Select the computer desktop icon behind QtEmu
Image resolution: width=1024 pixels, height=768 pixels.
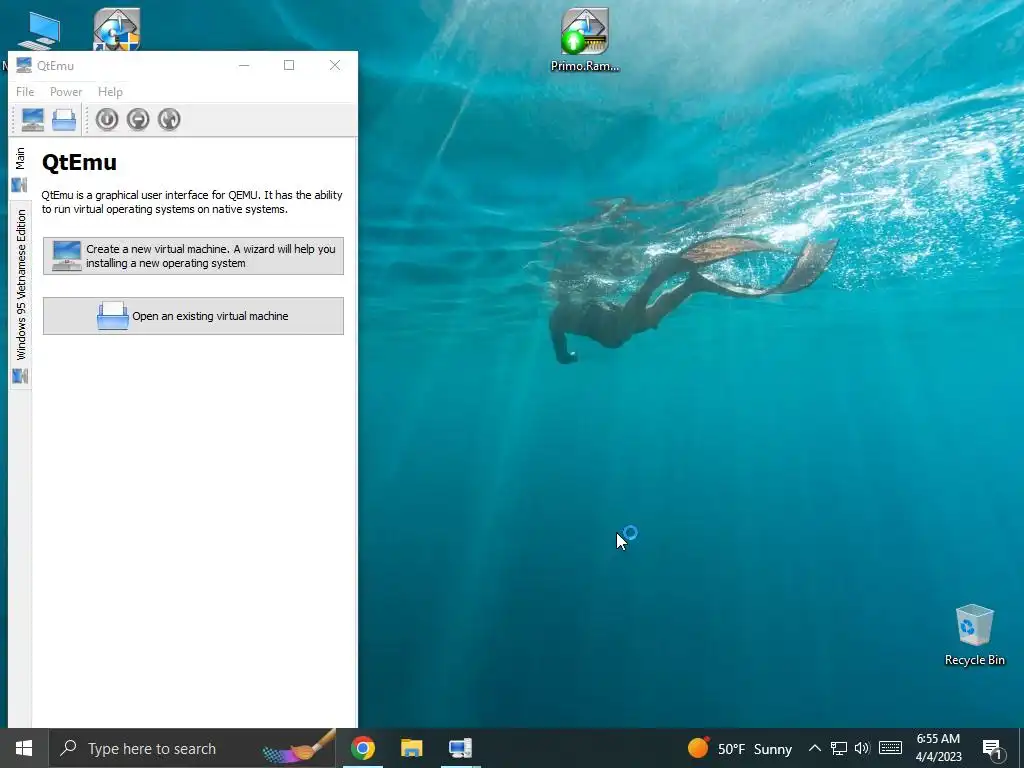tap(40, 30)
